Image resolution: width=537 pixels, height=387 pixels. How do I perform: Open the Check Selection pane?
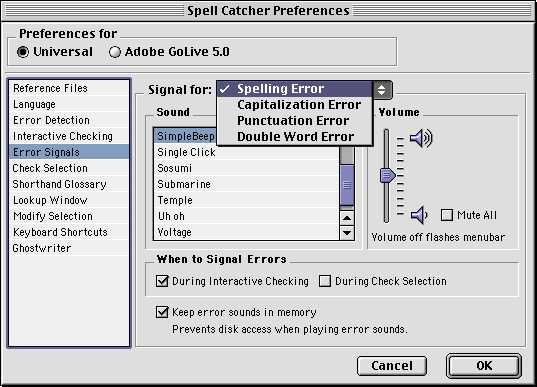coord(69,168)
